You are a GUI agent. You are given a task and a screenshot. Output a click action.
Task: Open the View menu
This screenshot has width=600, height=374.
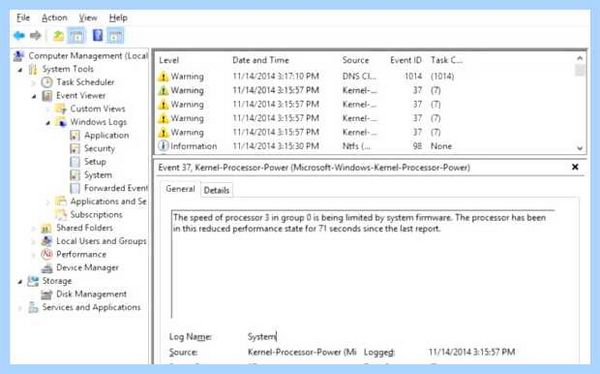(88, 18)
